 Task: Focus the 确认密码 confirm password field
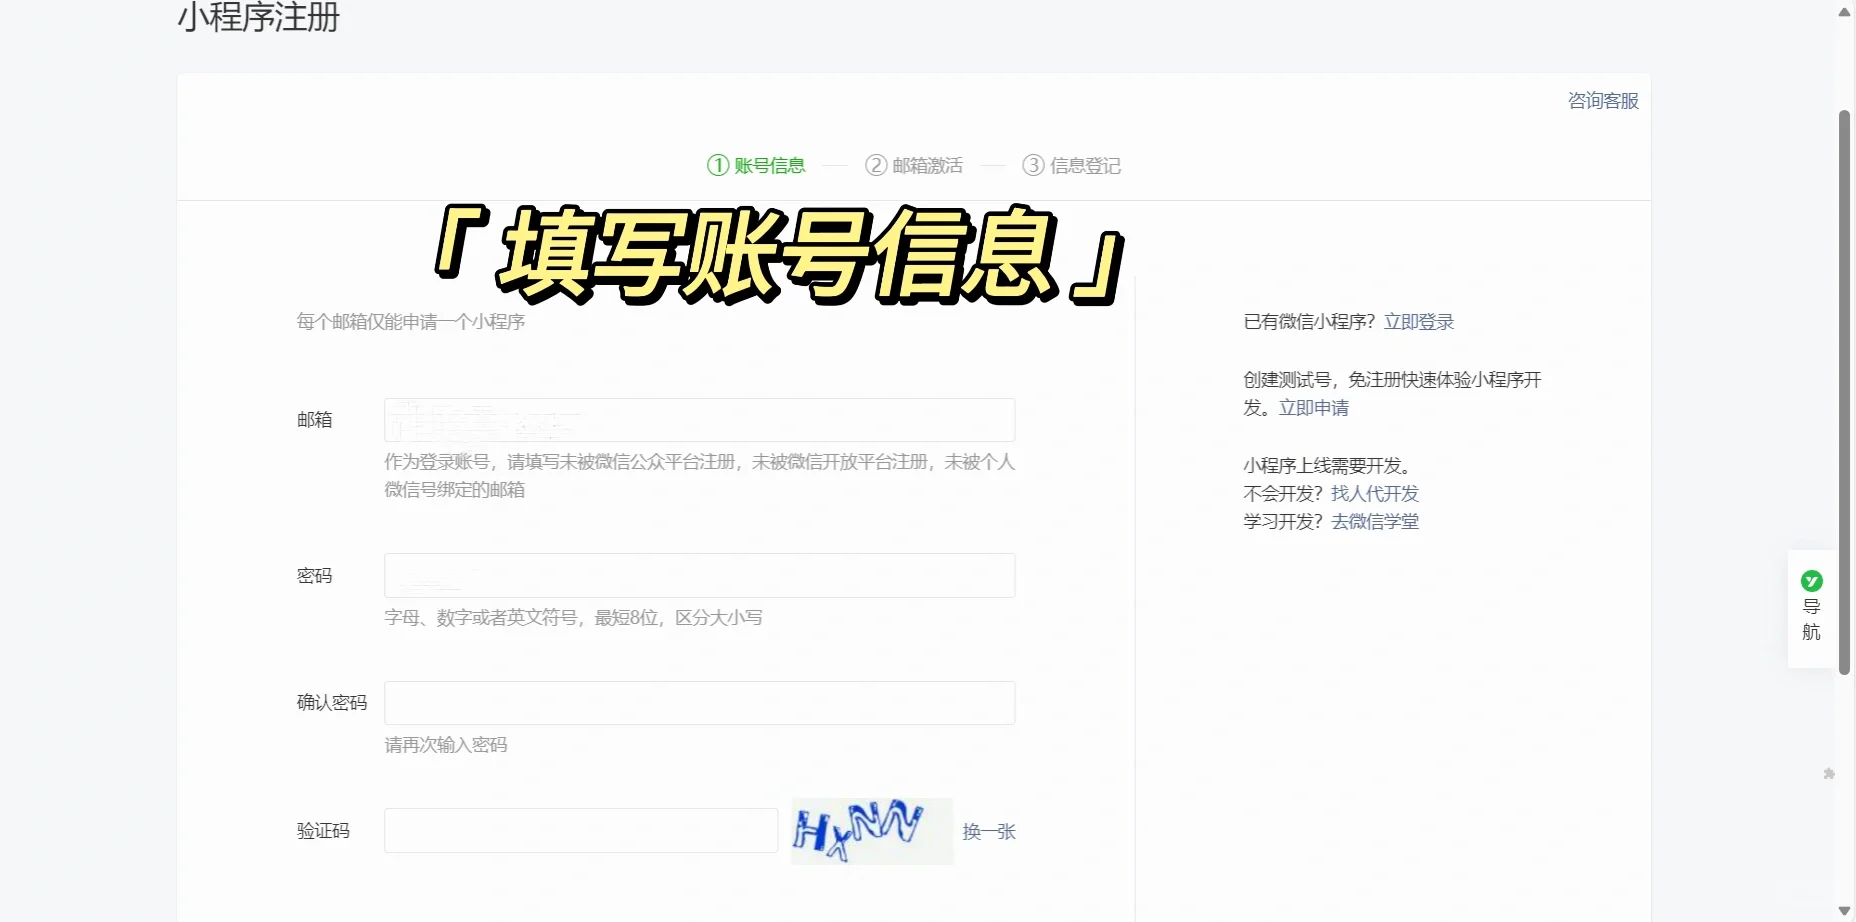click(x=699, y=703)
